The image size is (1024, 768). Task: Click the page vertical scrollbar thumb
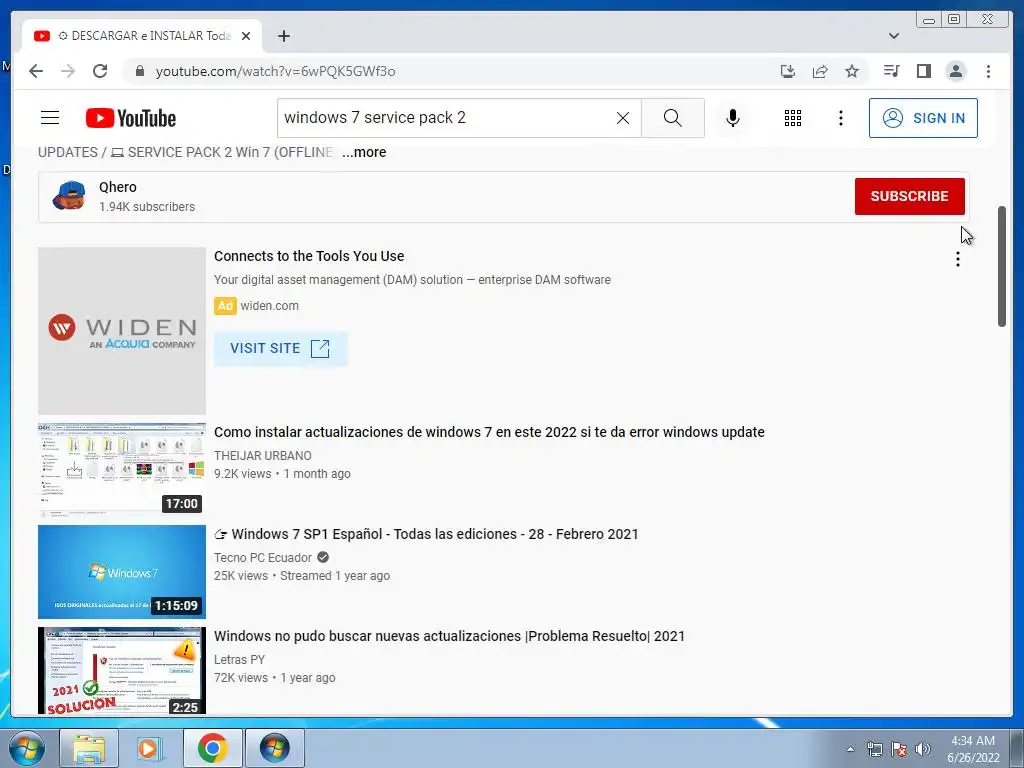click(1001, 266)
